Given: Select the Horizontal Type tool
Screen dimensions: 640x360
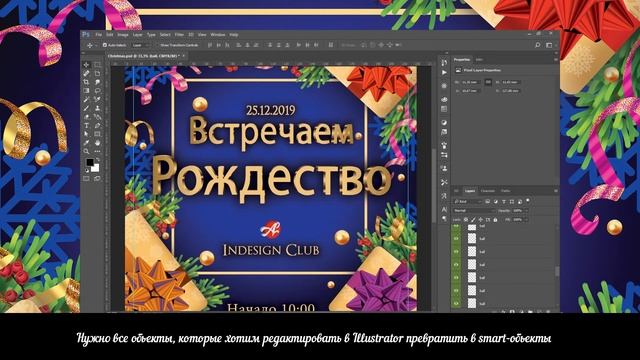Looking at the screenshot, I should tap(86, 125).
